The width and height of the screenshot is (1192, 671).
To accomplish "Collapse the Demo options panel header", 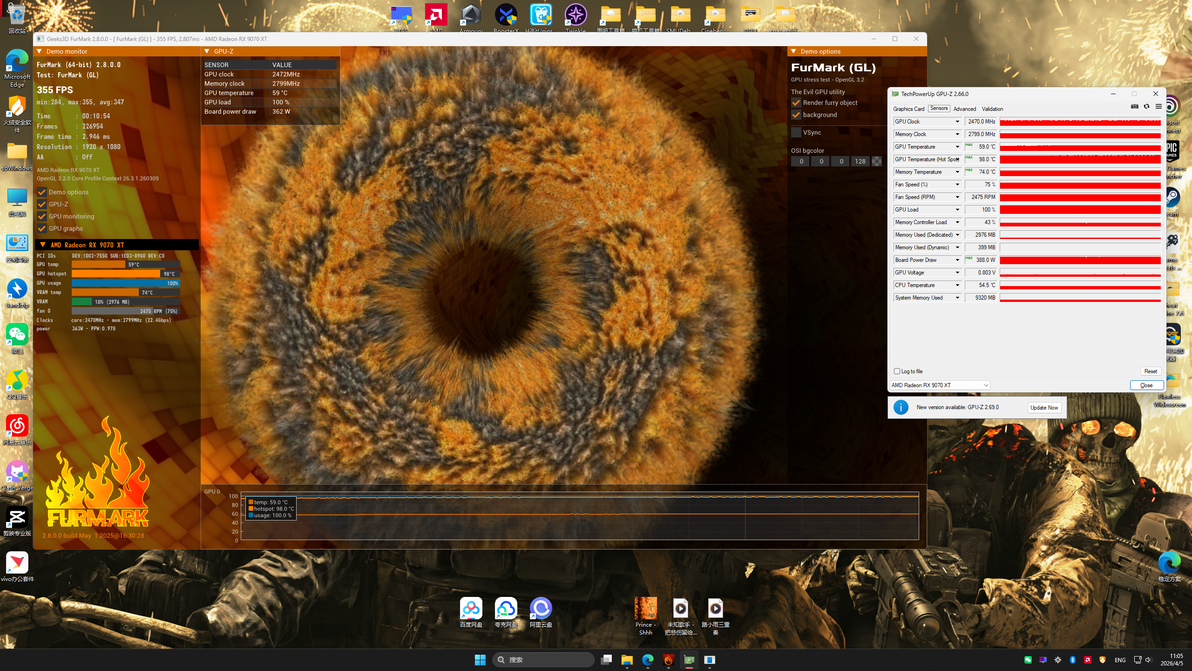I will click(x=794, y=52).
